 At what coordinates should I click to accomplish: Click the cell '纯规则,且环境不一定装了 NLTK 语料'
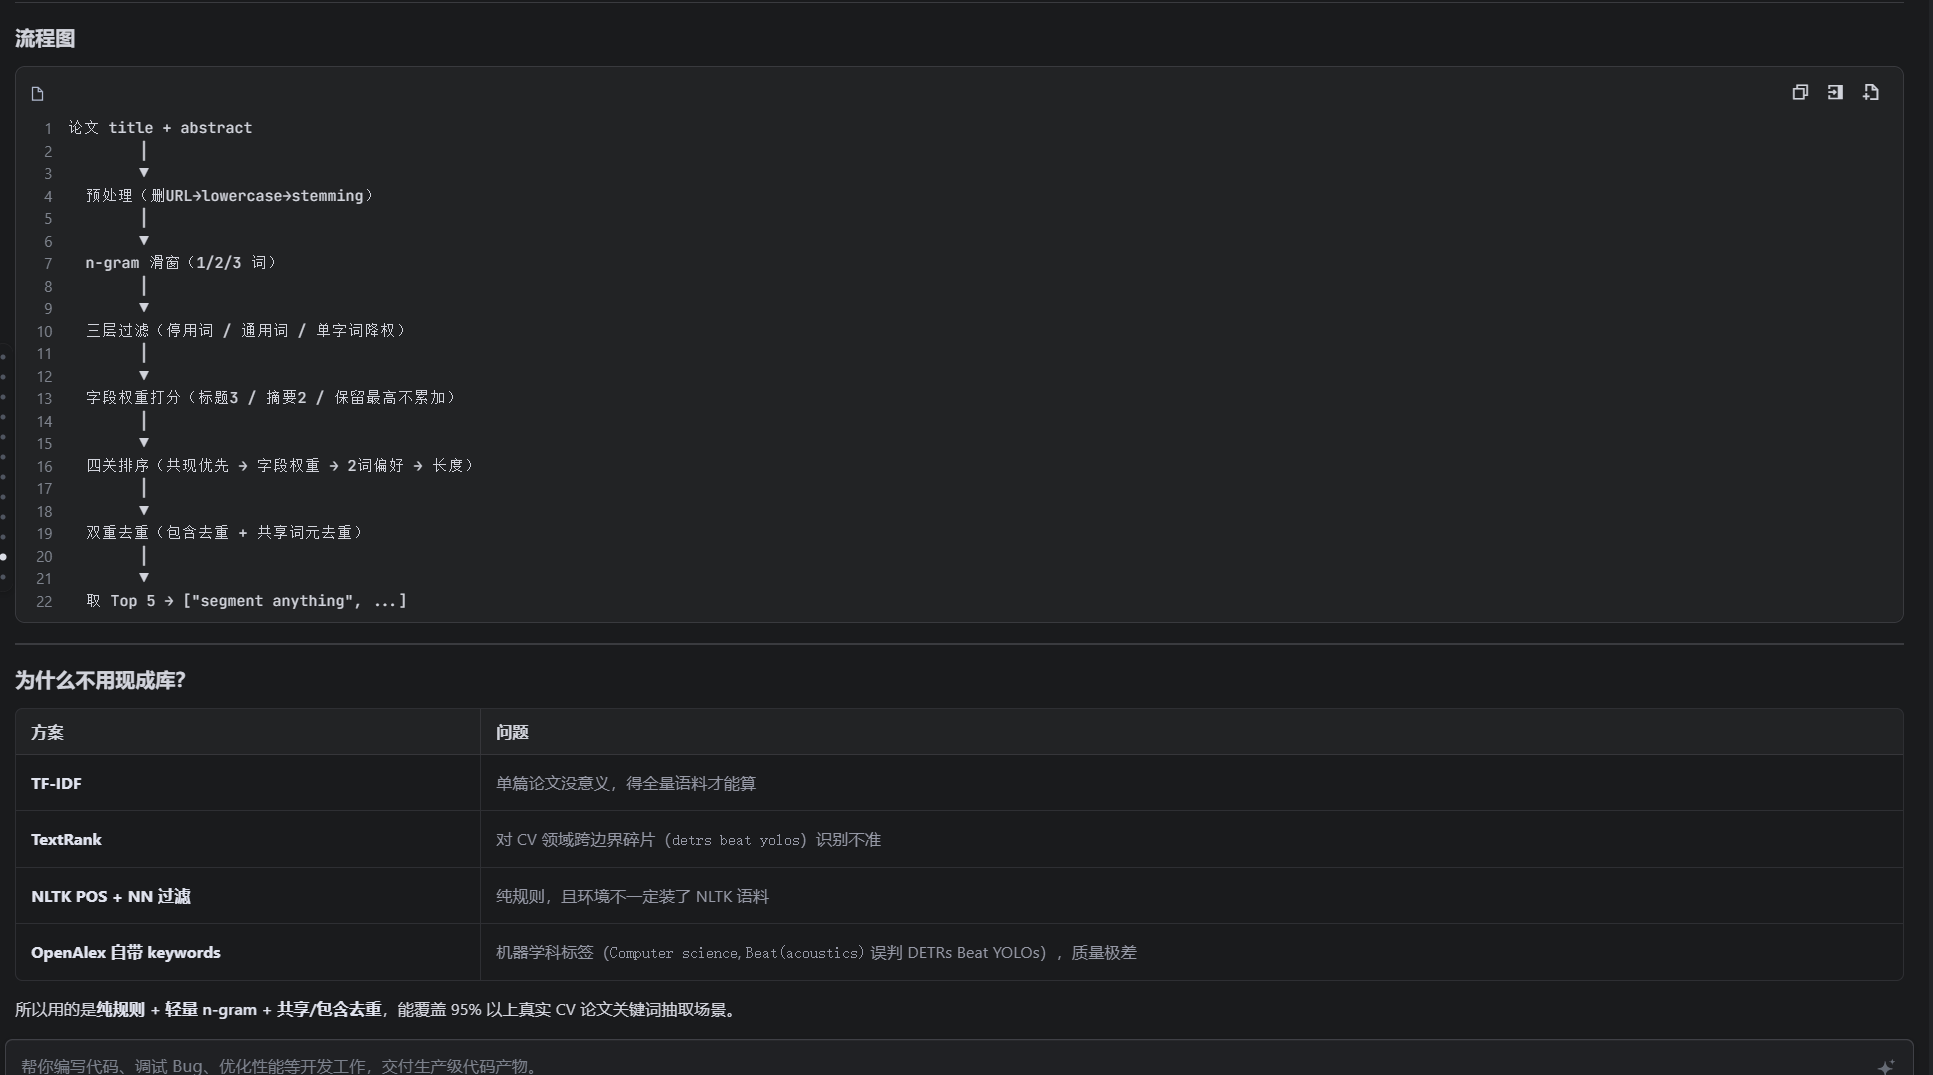click(x=1191, y=896)
